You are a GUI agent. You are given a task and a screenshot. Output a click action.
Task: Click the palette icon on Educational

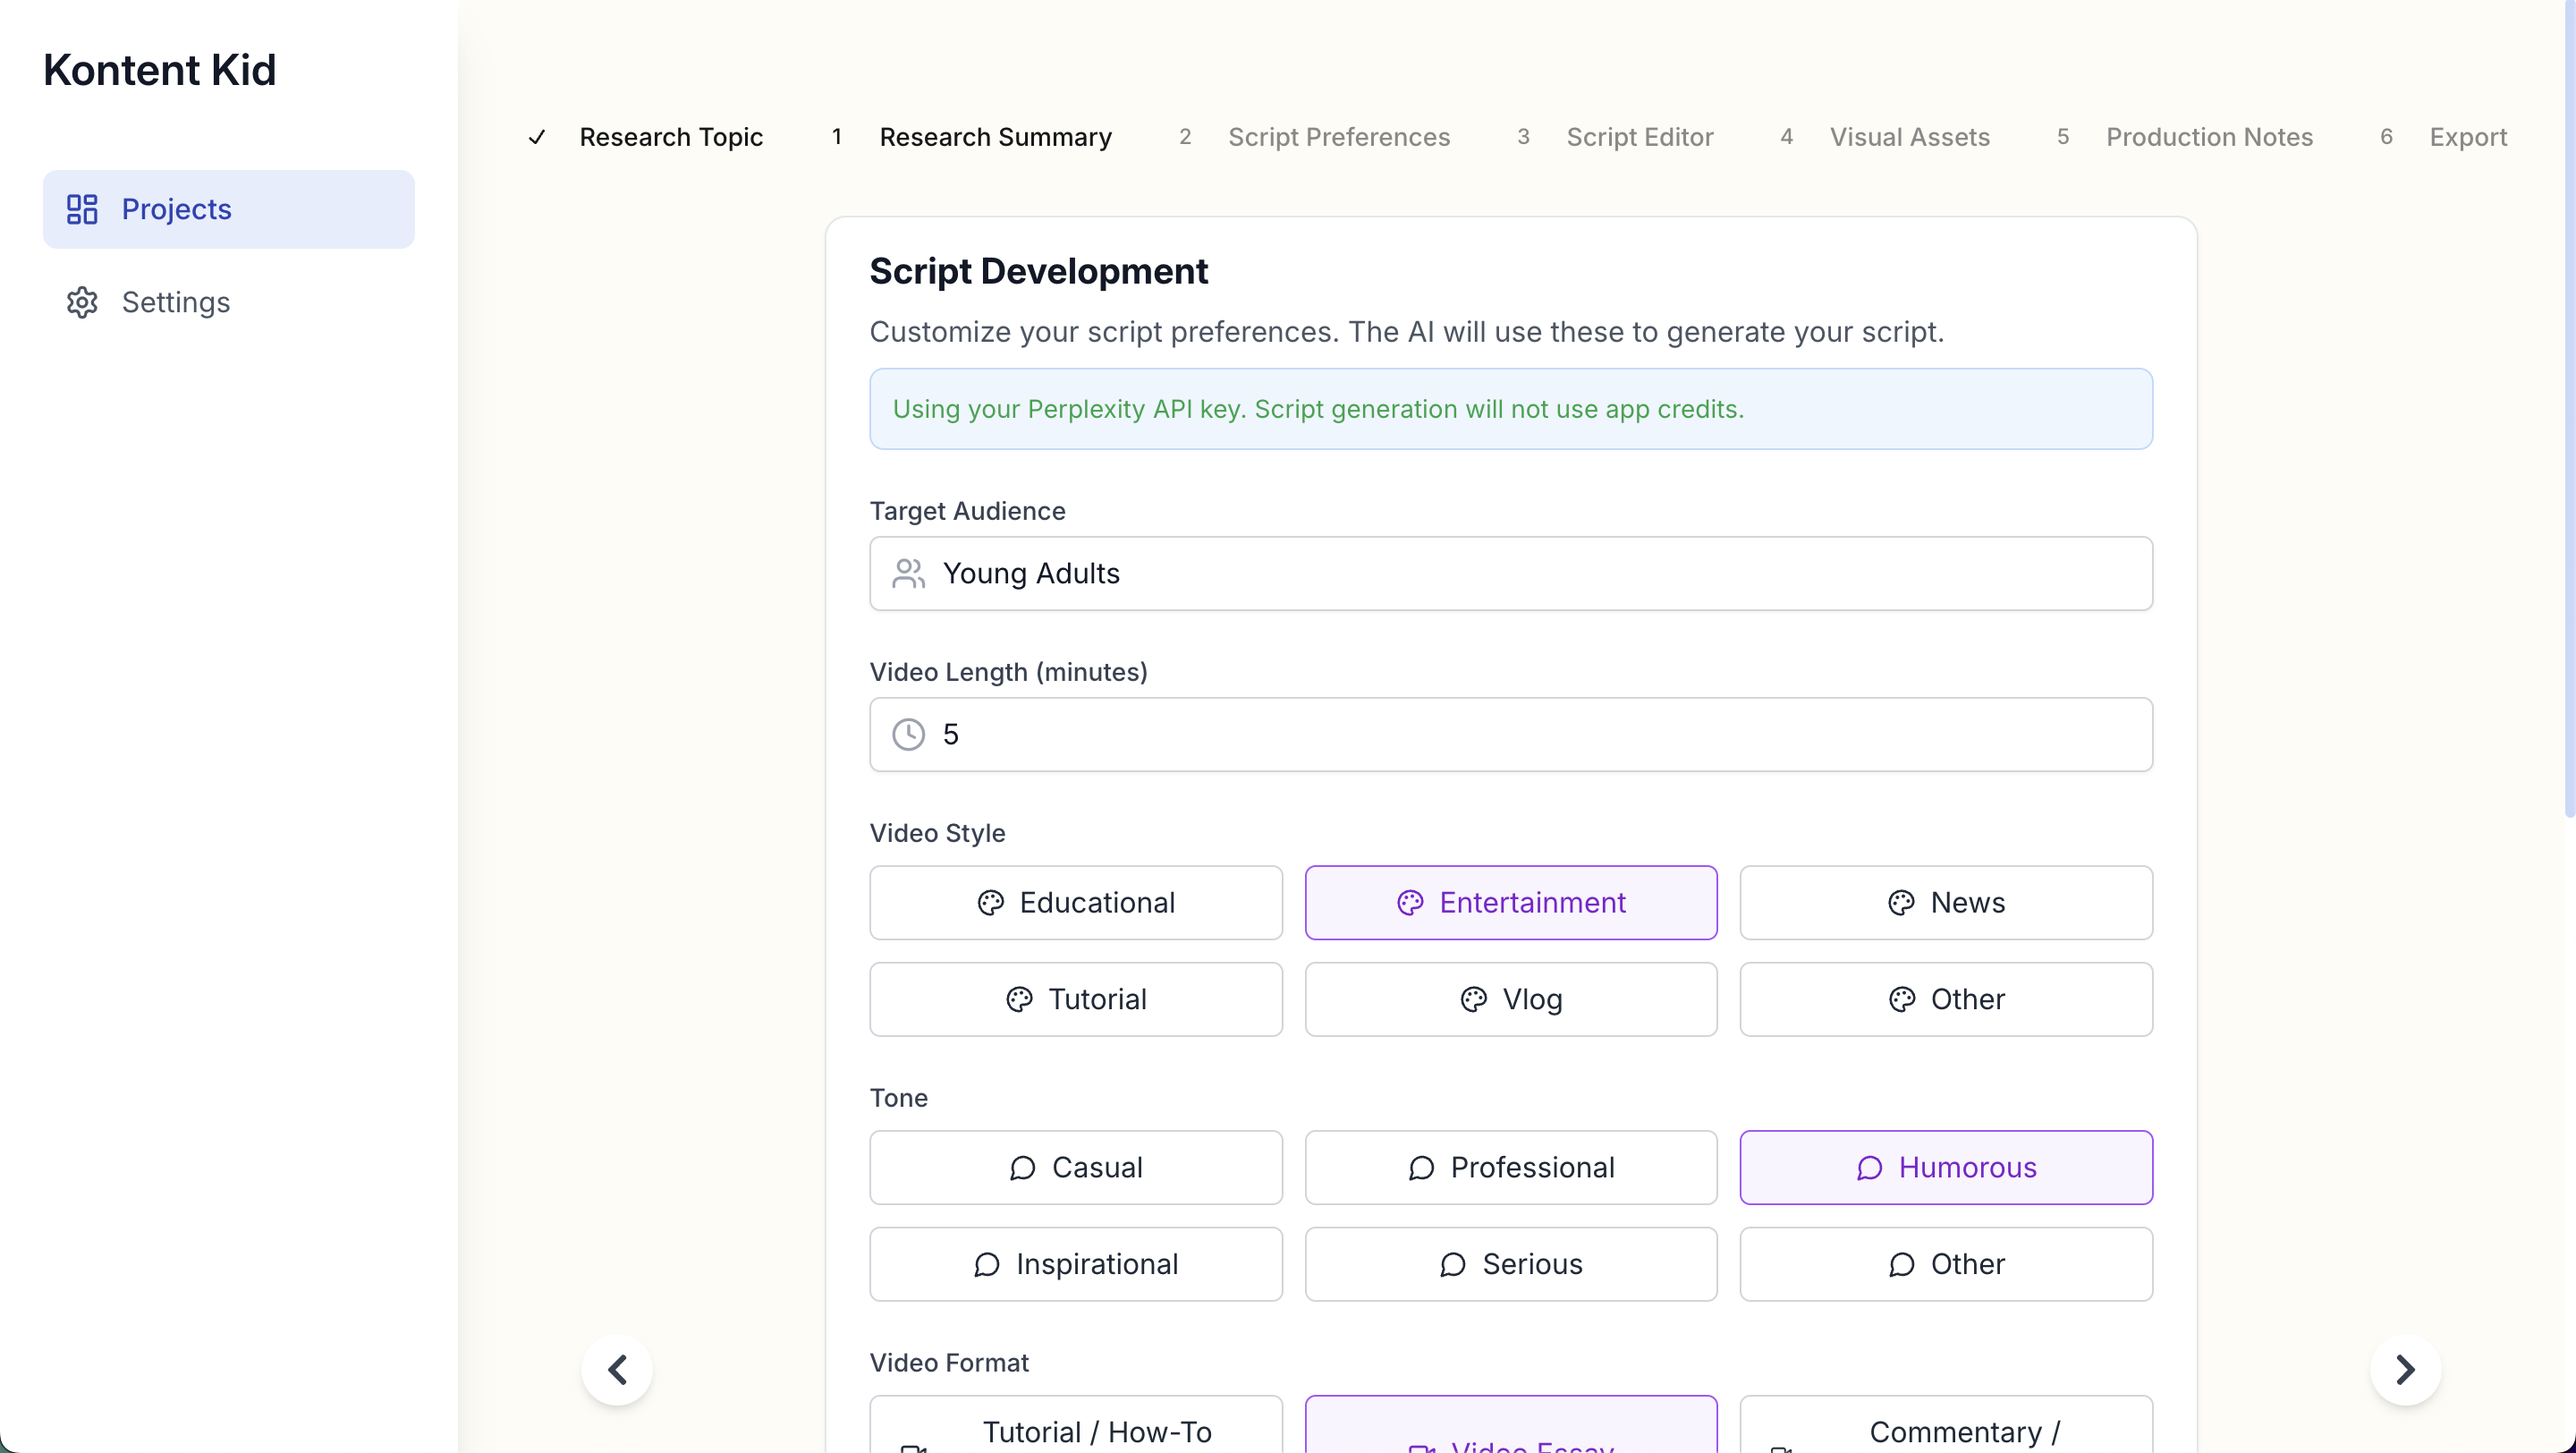coord(990,903)
